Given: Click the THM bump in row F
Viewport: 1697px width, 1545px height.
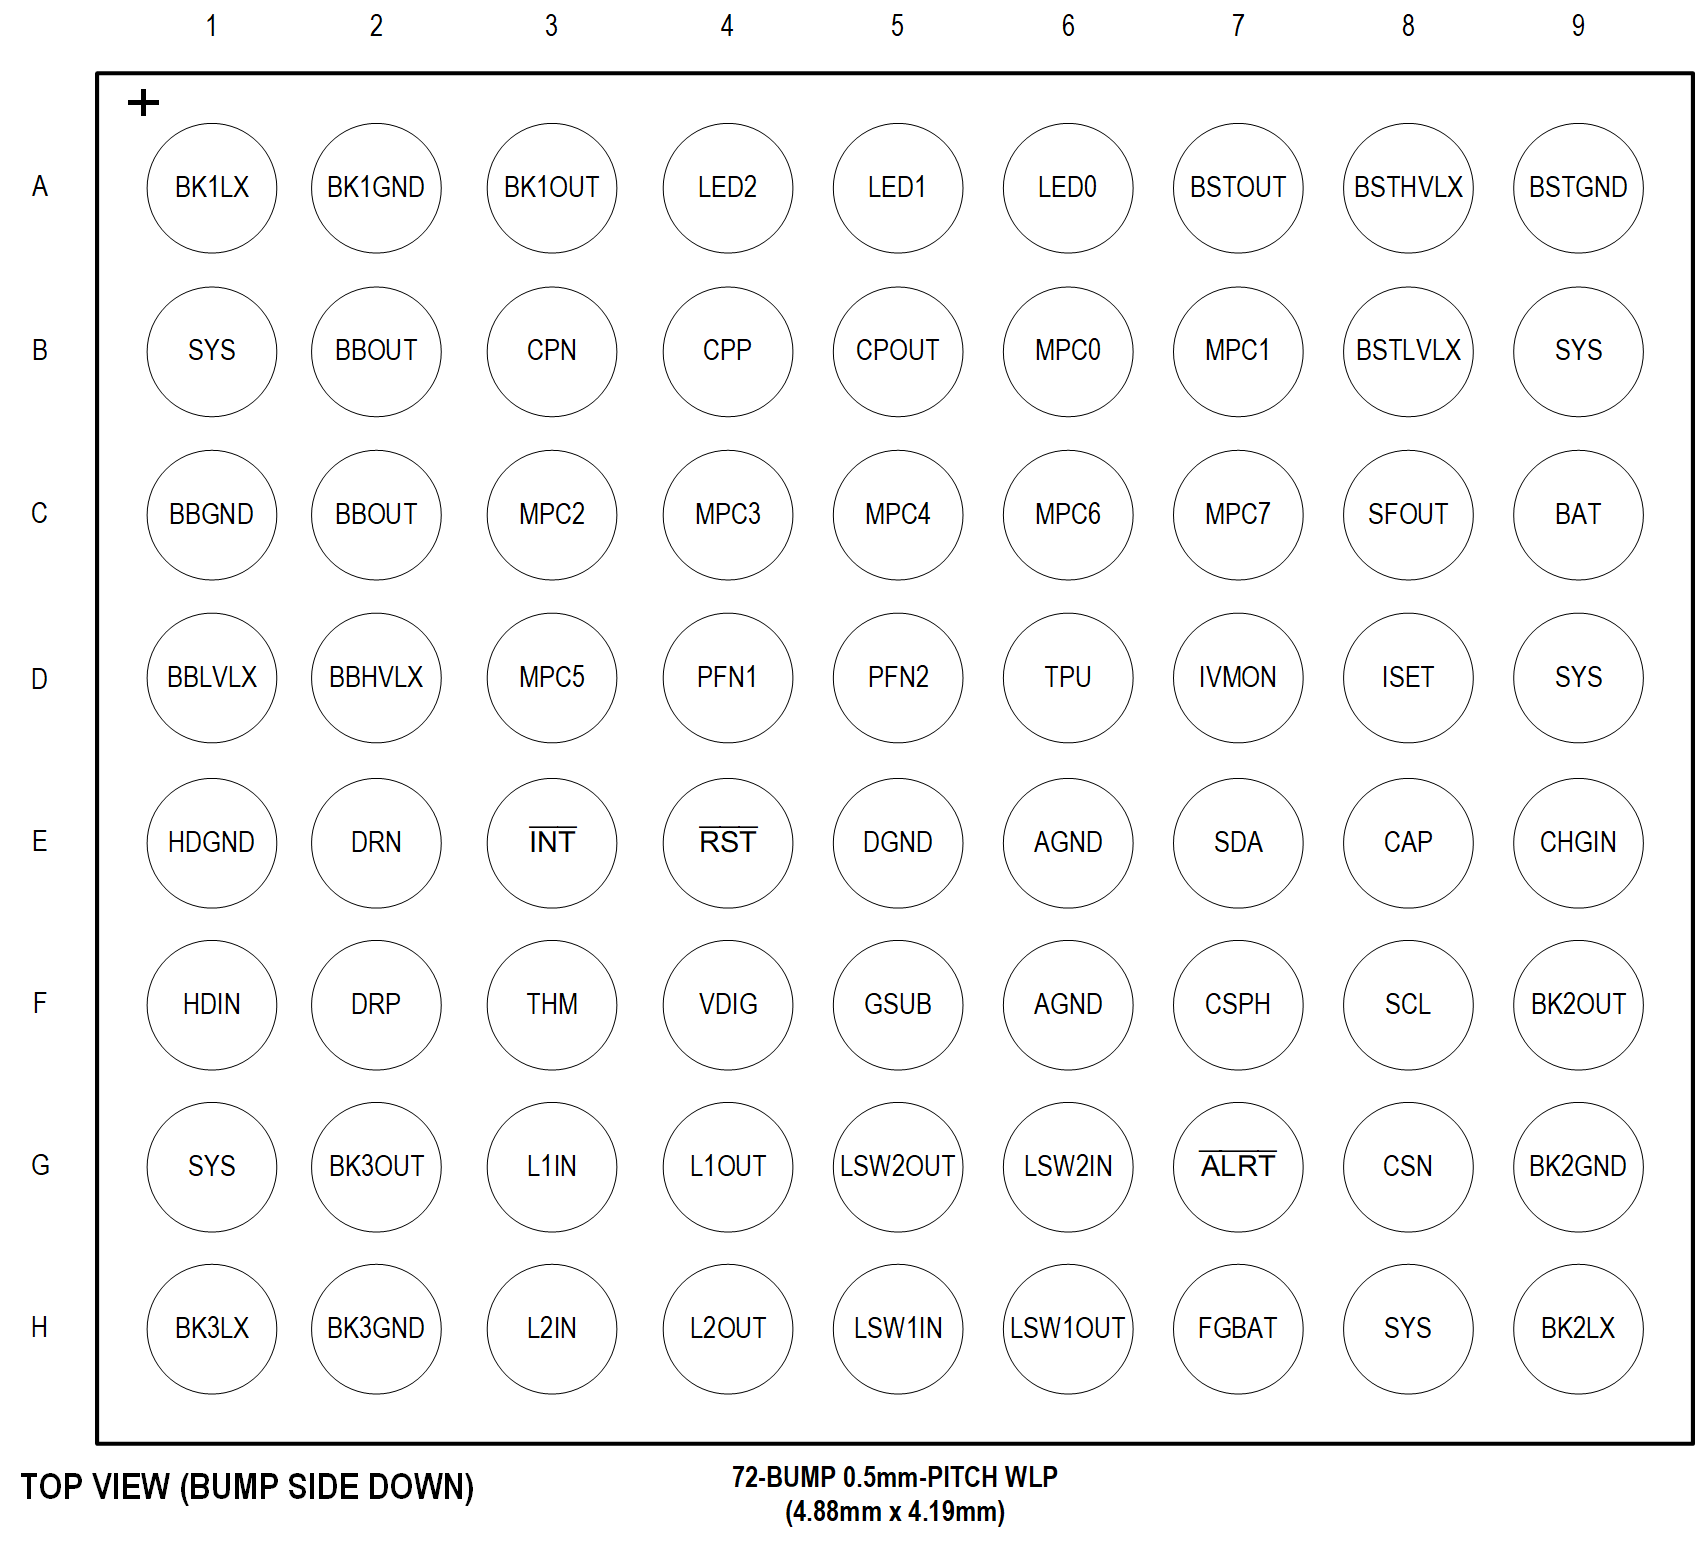Looking at the screenshot, I should (551, 1005).
